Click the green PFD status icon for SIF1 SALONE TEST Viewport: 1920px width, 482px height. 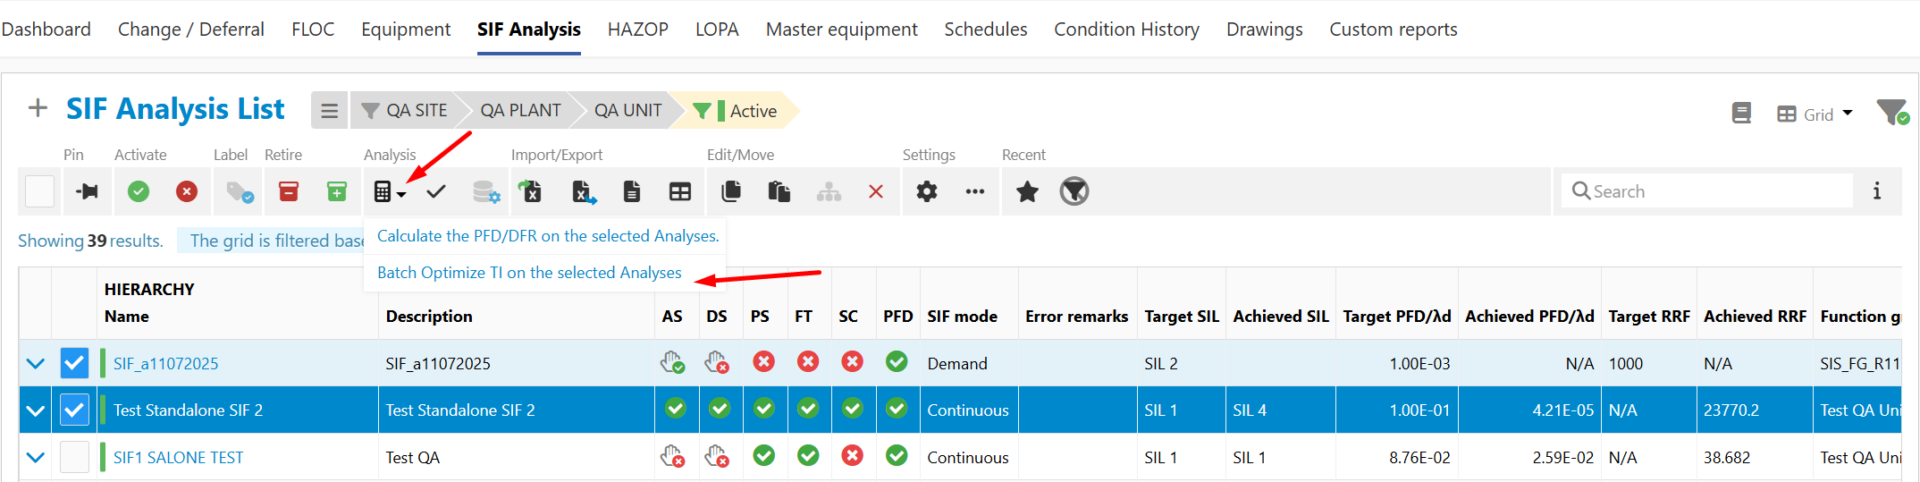[x=897, y=456]
